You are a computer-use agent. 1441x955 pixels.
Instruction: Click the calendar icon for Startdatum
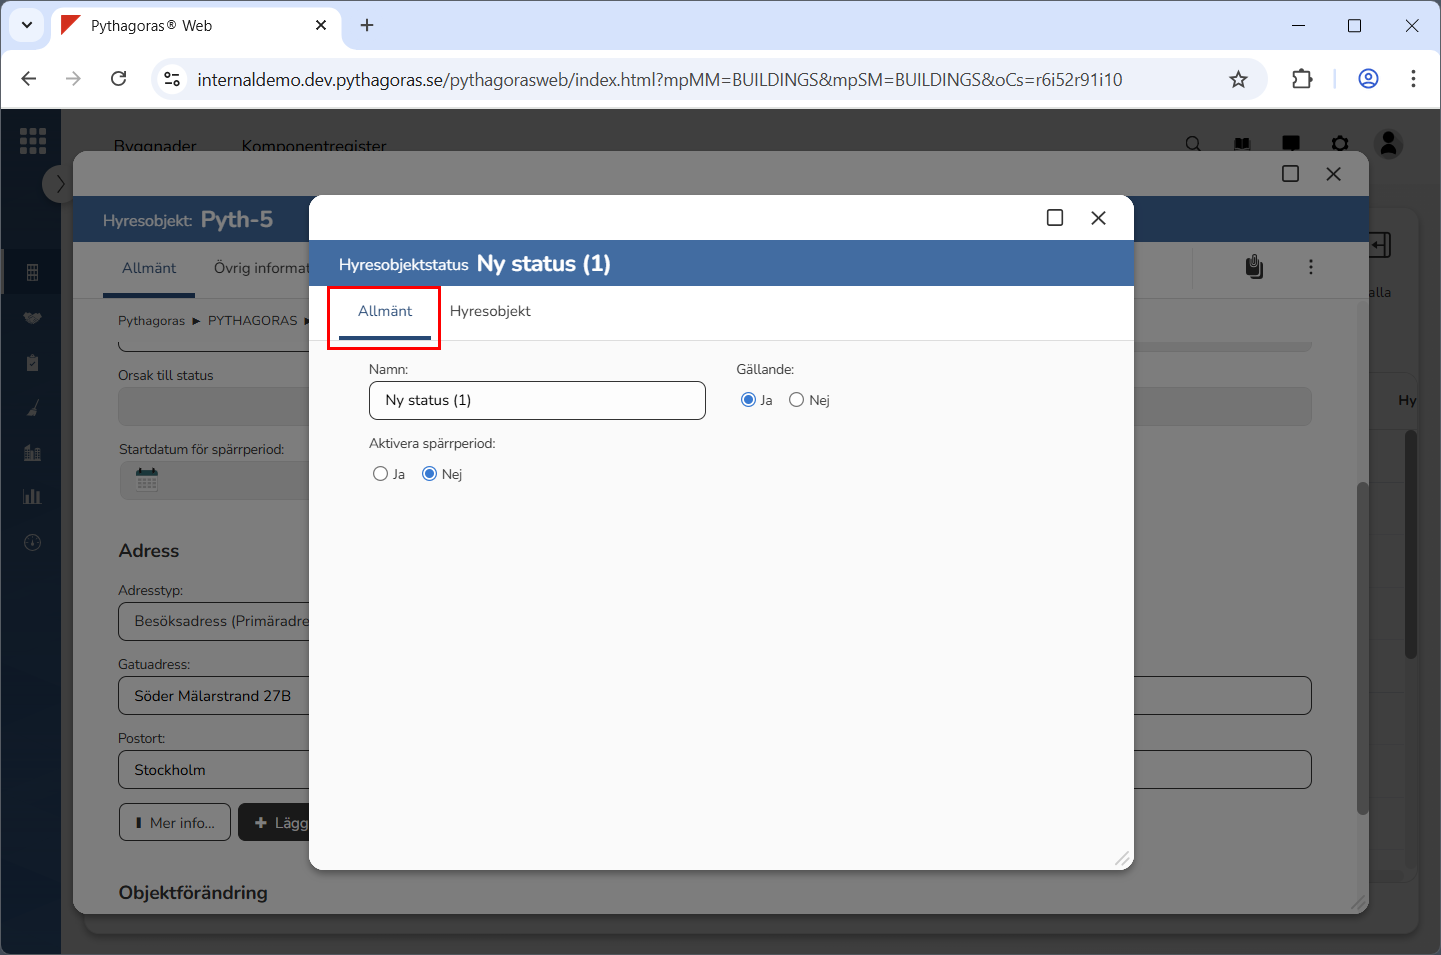[147, 480]
